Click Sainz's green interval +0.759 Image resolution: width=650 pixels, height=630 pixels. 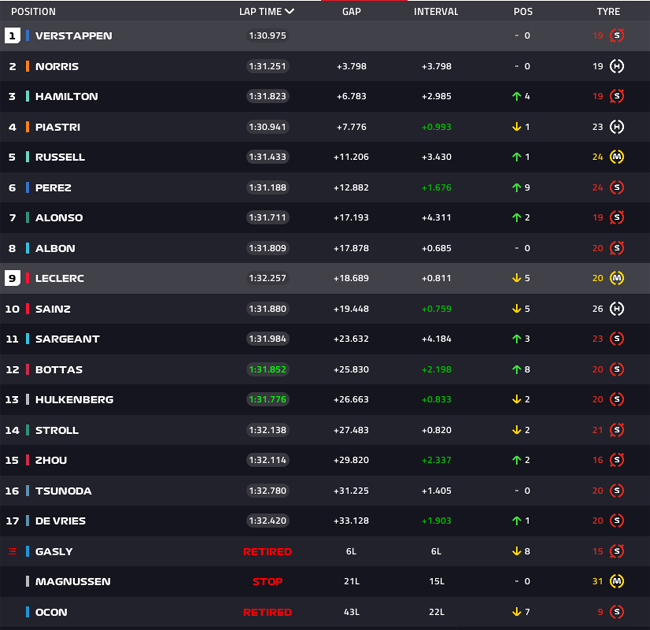pyautogui.click(x=437, y=309)
